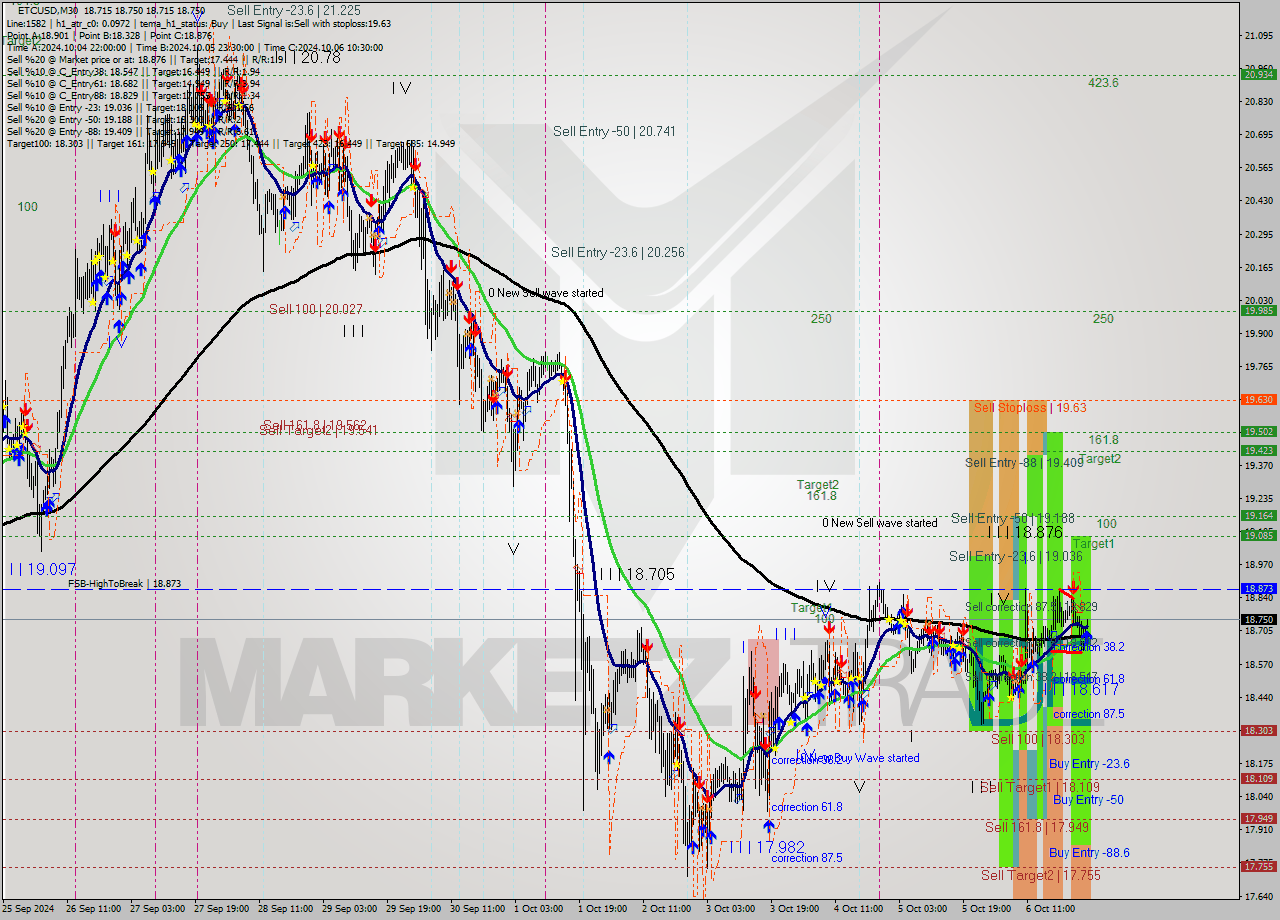Click the '423.6' Fibonacci level label

click(1103, 83)
